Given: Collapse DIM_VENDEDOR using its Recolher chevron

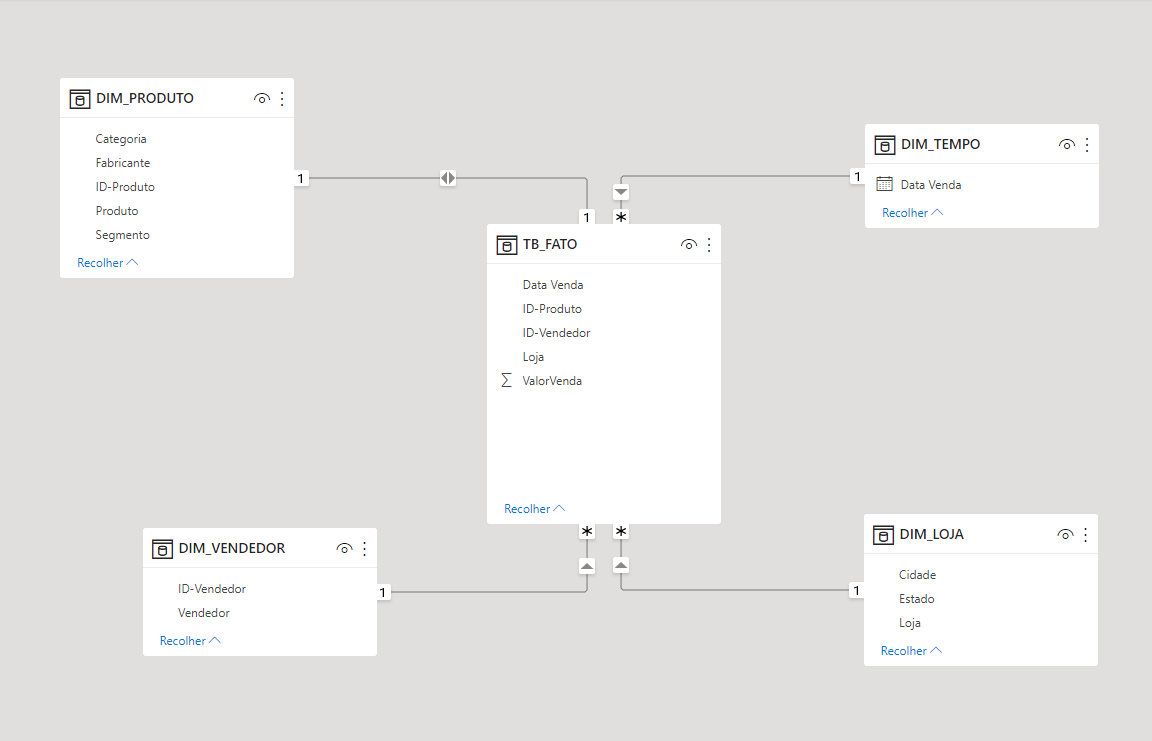Looking at the screenshot, I should (x=214, y=640).
